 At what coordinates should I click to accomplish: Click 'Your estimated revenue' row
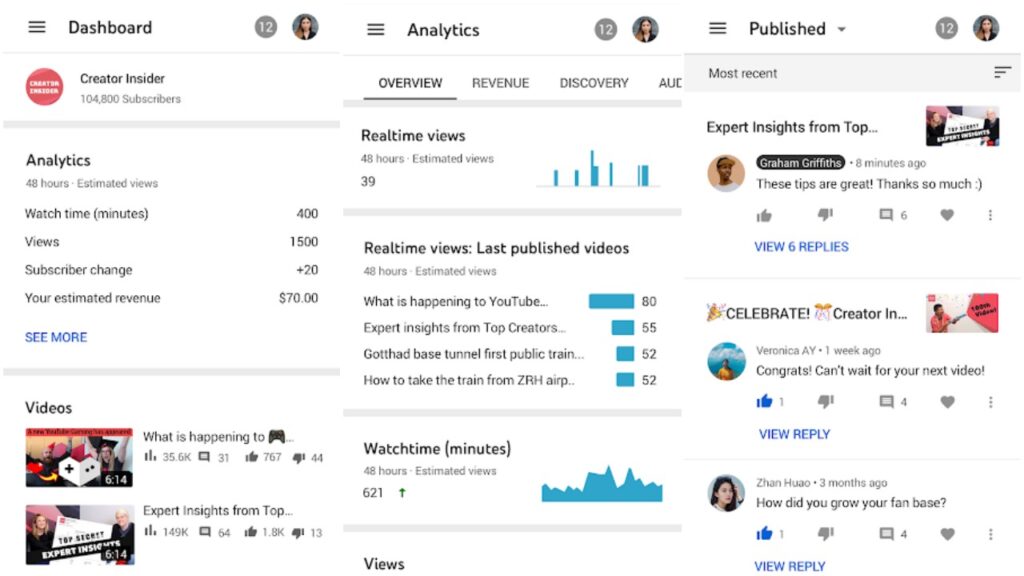tap(172, 298)
